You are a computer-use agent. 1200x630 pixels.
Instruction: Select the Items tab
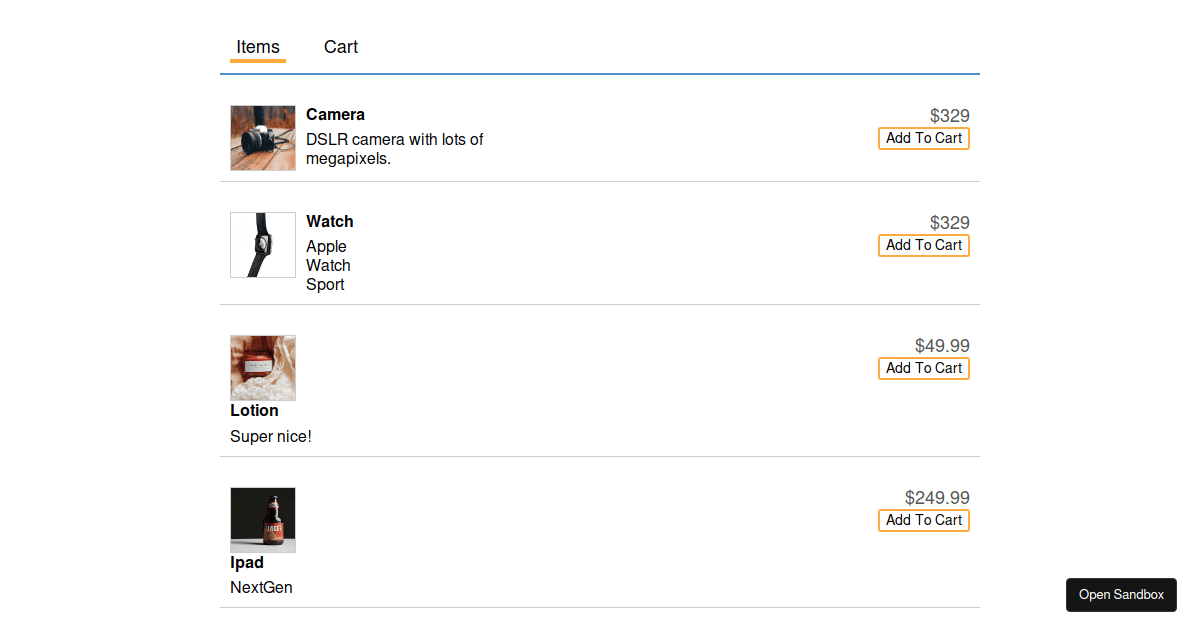257,46
